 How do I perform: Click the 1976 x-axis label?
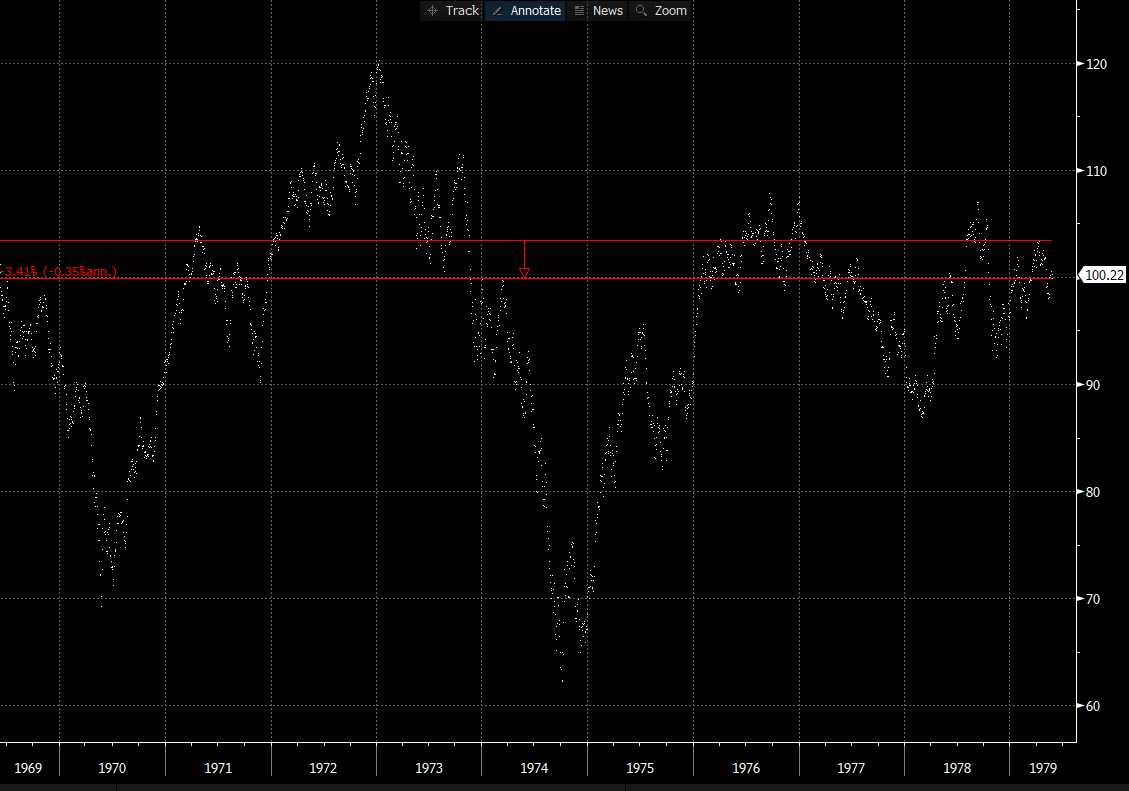pos(746,768)
